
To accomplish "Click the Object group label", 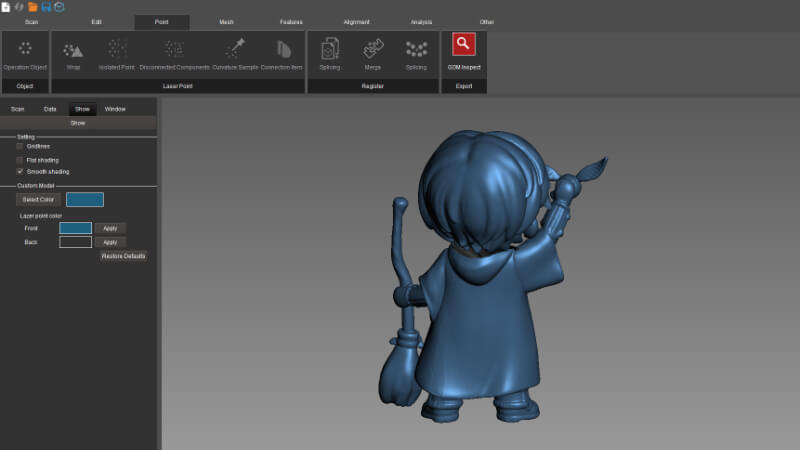I will (25, 86).
